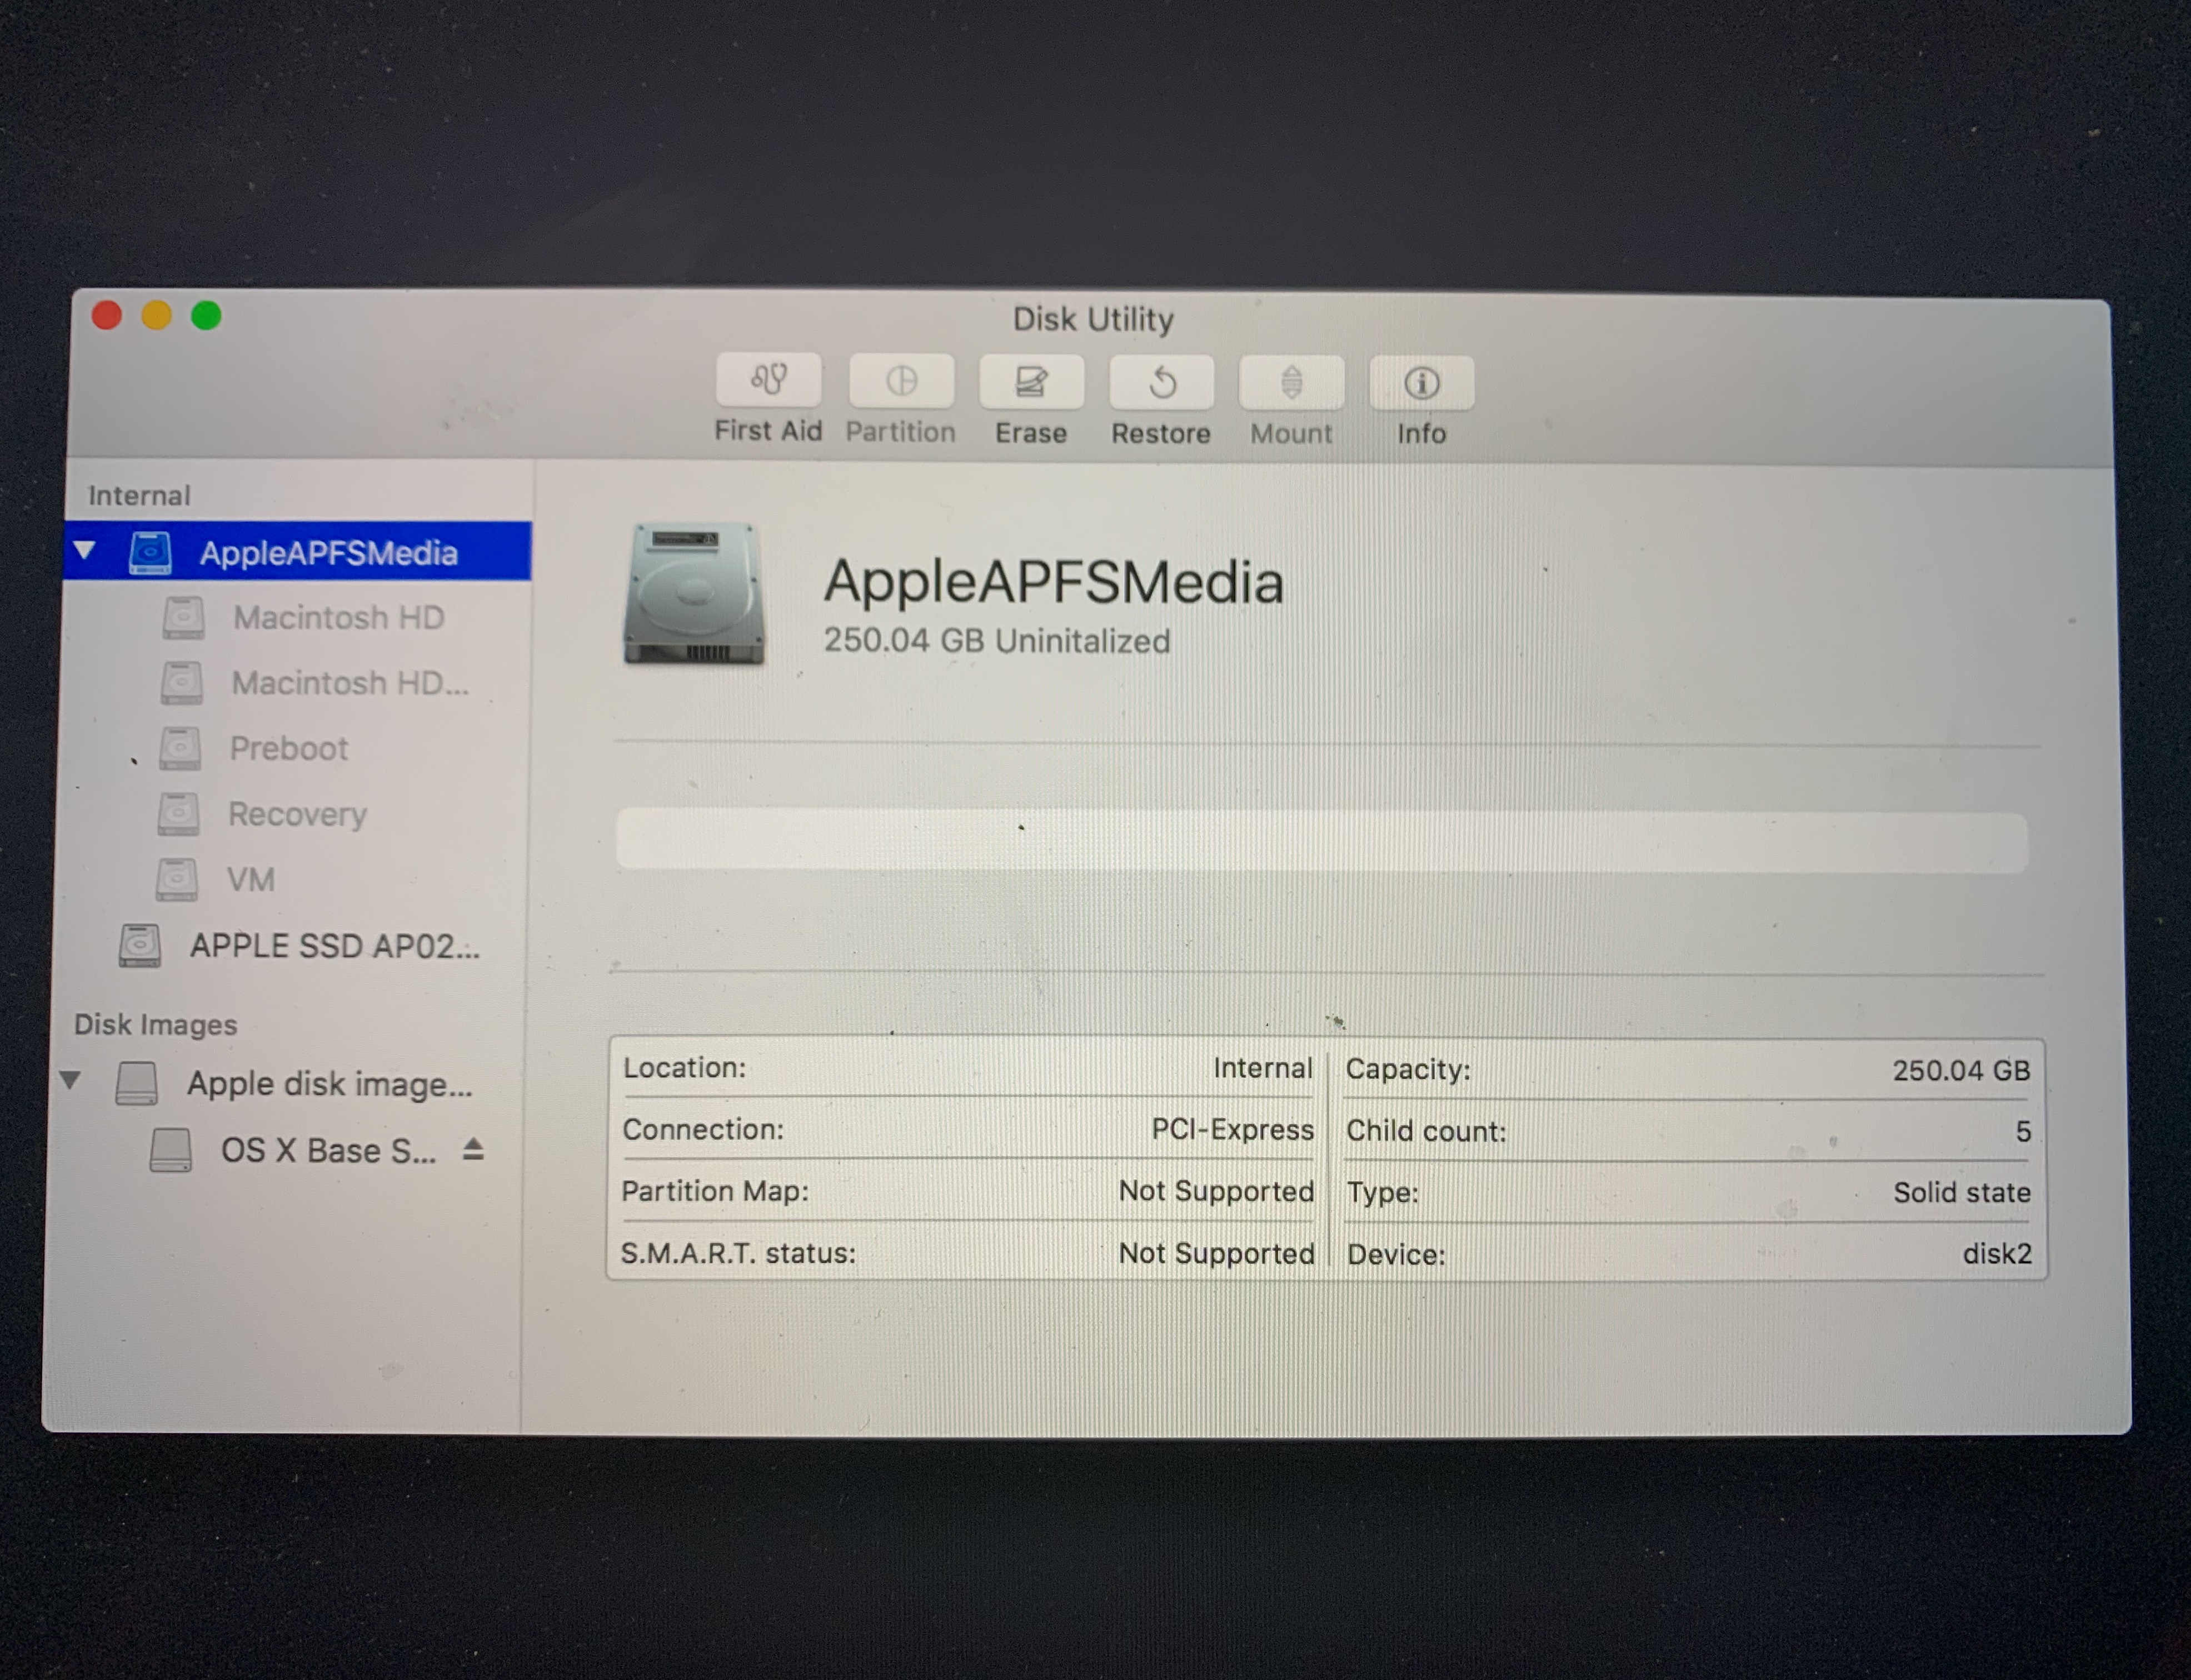Click the Partition Map Not Supported value

point(1217,1192)
